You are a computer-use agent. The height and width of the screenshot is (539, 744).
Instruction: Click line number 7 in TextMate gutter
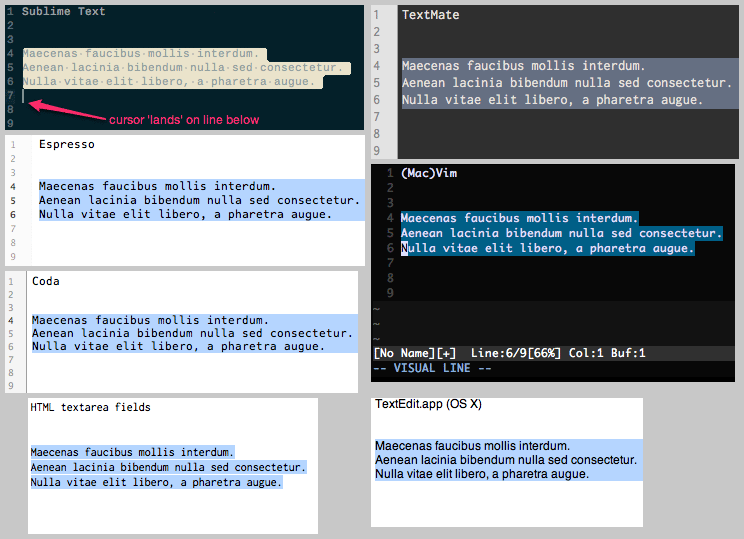(377, 117)
